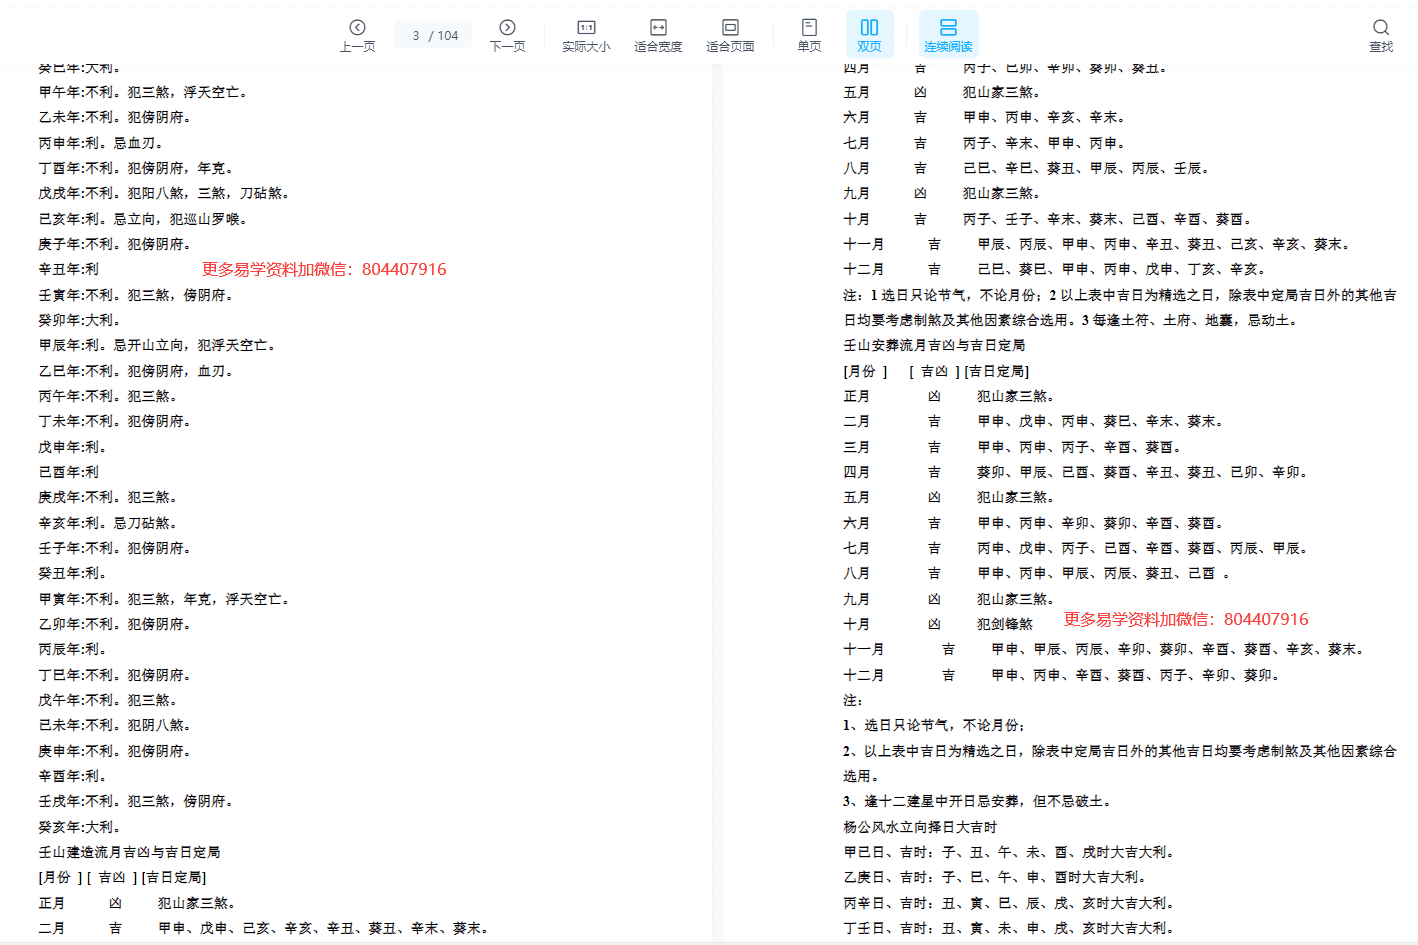Select fit page (适合页面) view
1418x945 pixels.
730,34
